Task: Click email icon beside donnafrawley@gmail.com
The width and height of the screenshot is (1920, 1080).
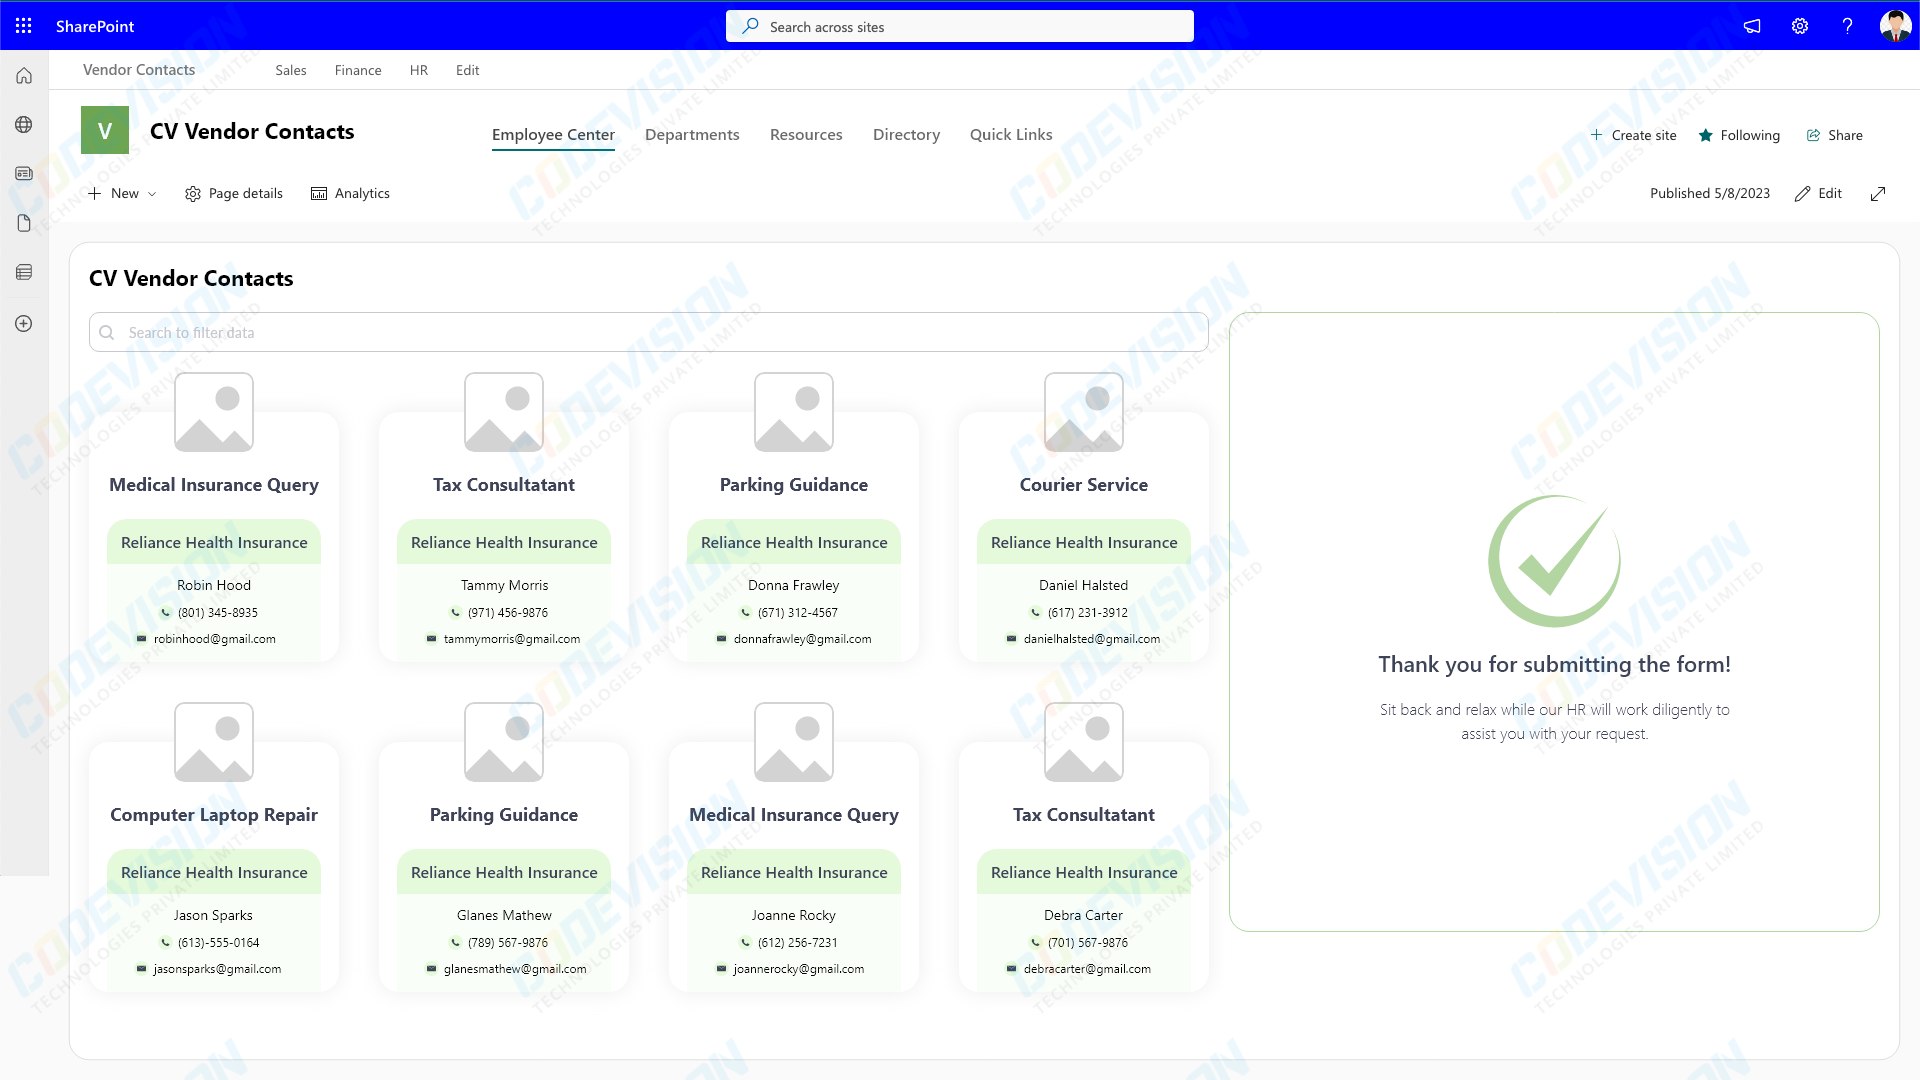Action: [x=722, y=639]
